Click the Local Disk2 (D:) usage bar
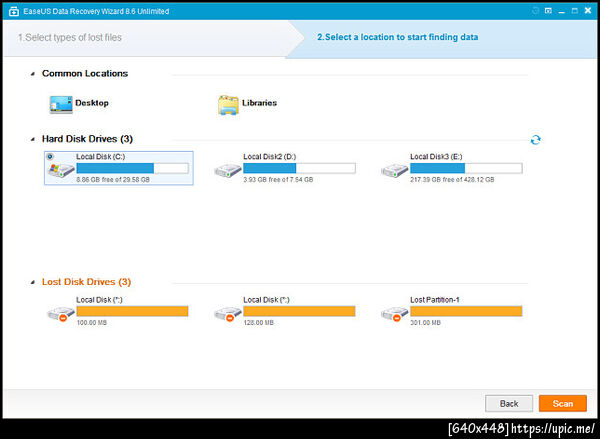This screenshot has height=439, width=600. (x=299, y=168)
